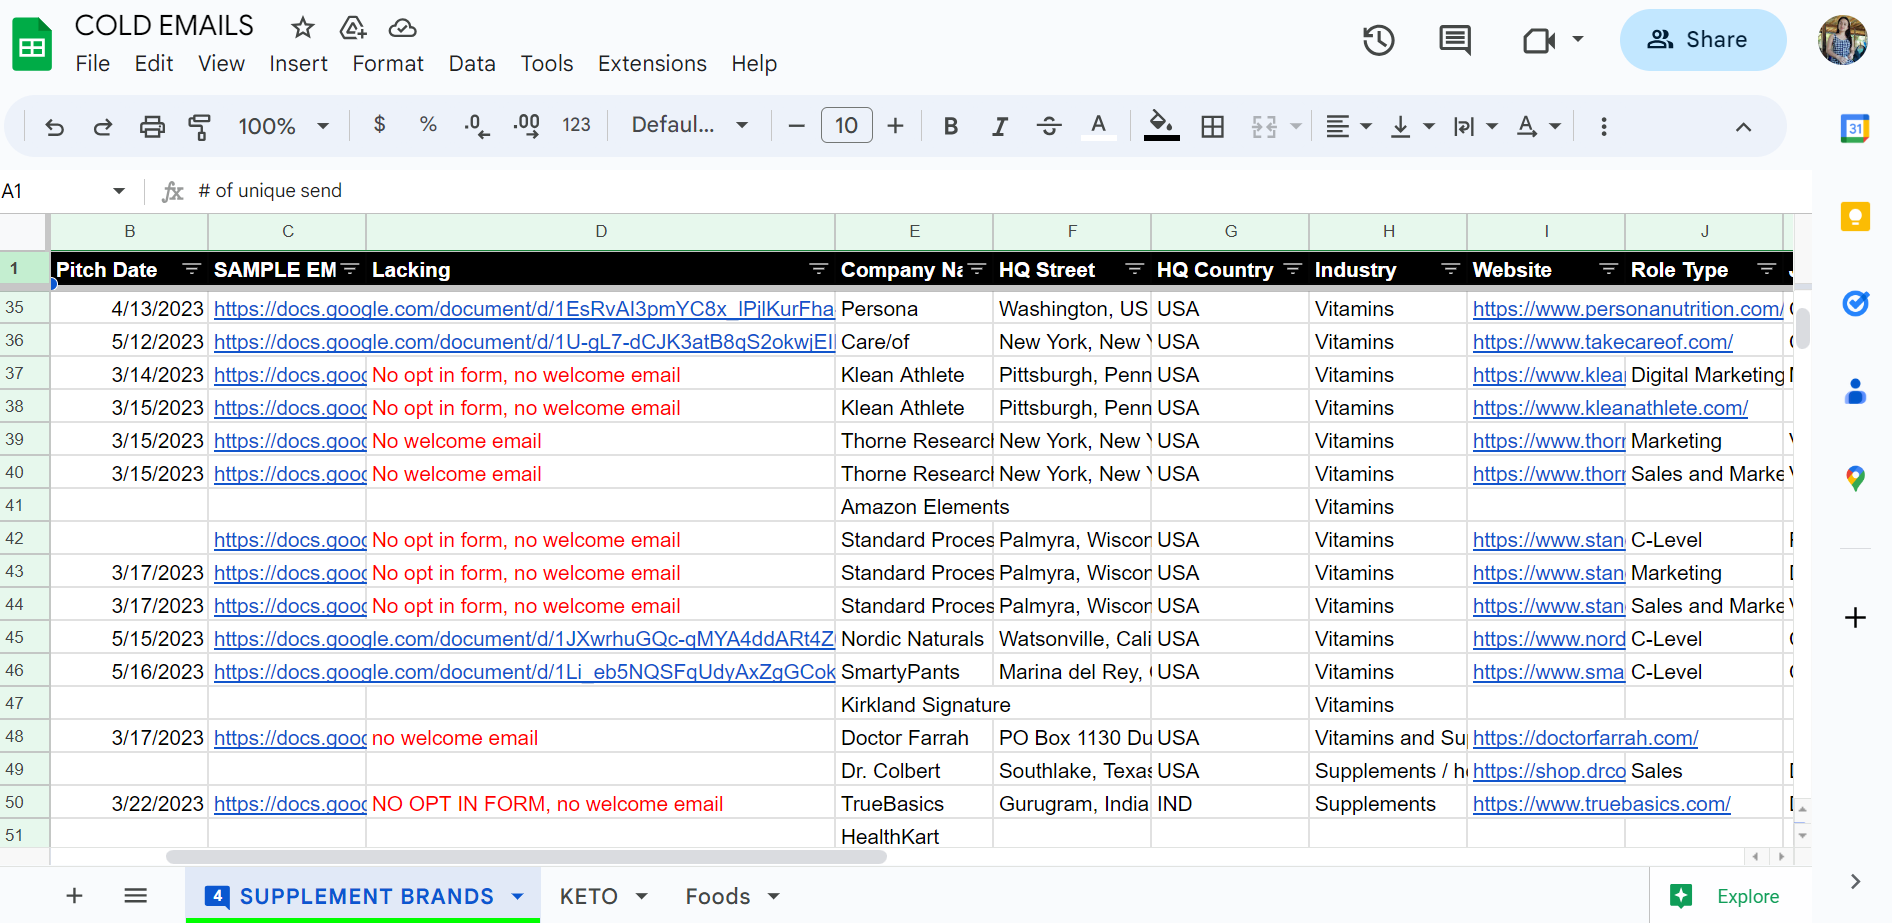Screen dimensions: 1892x923
Task: Open the takecareof.com website link
Action: pyautogui.click(x=1603, y=342)
